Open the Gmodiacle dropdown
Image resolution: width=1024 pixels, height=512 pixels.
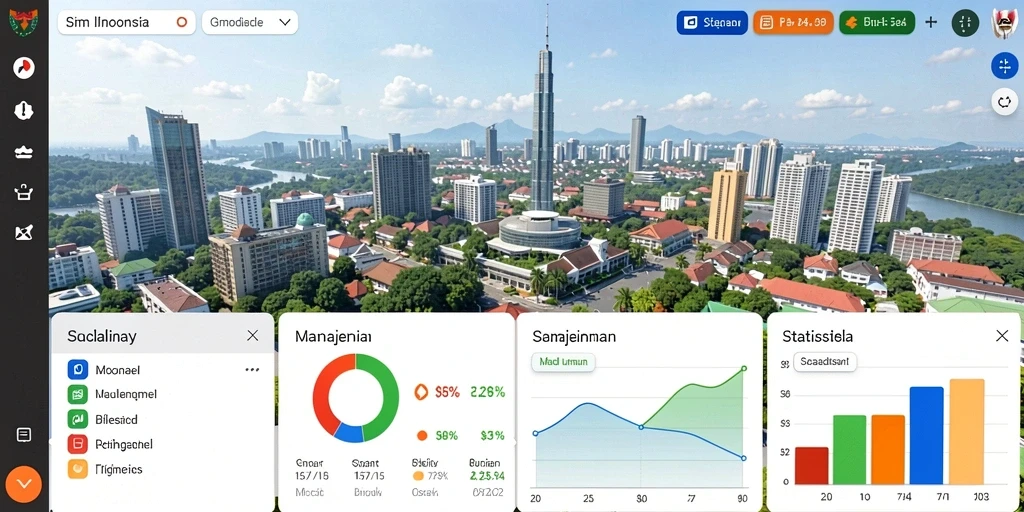250,22
